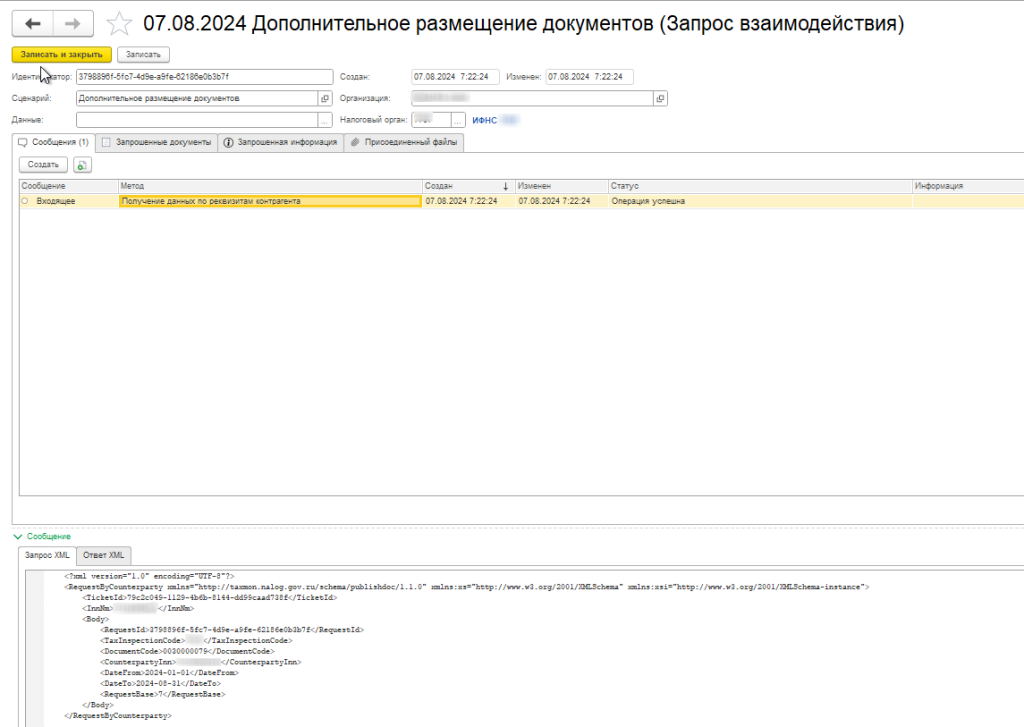The image size is (1024, 727).
Task: Click the 'Записать' button
Action: tap(143, 54)
